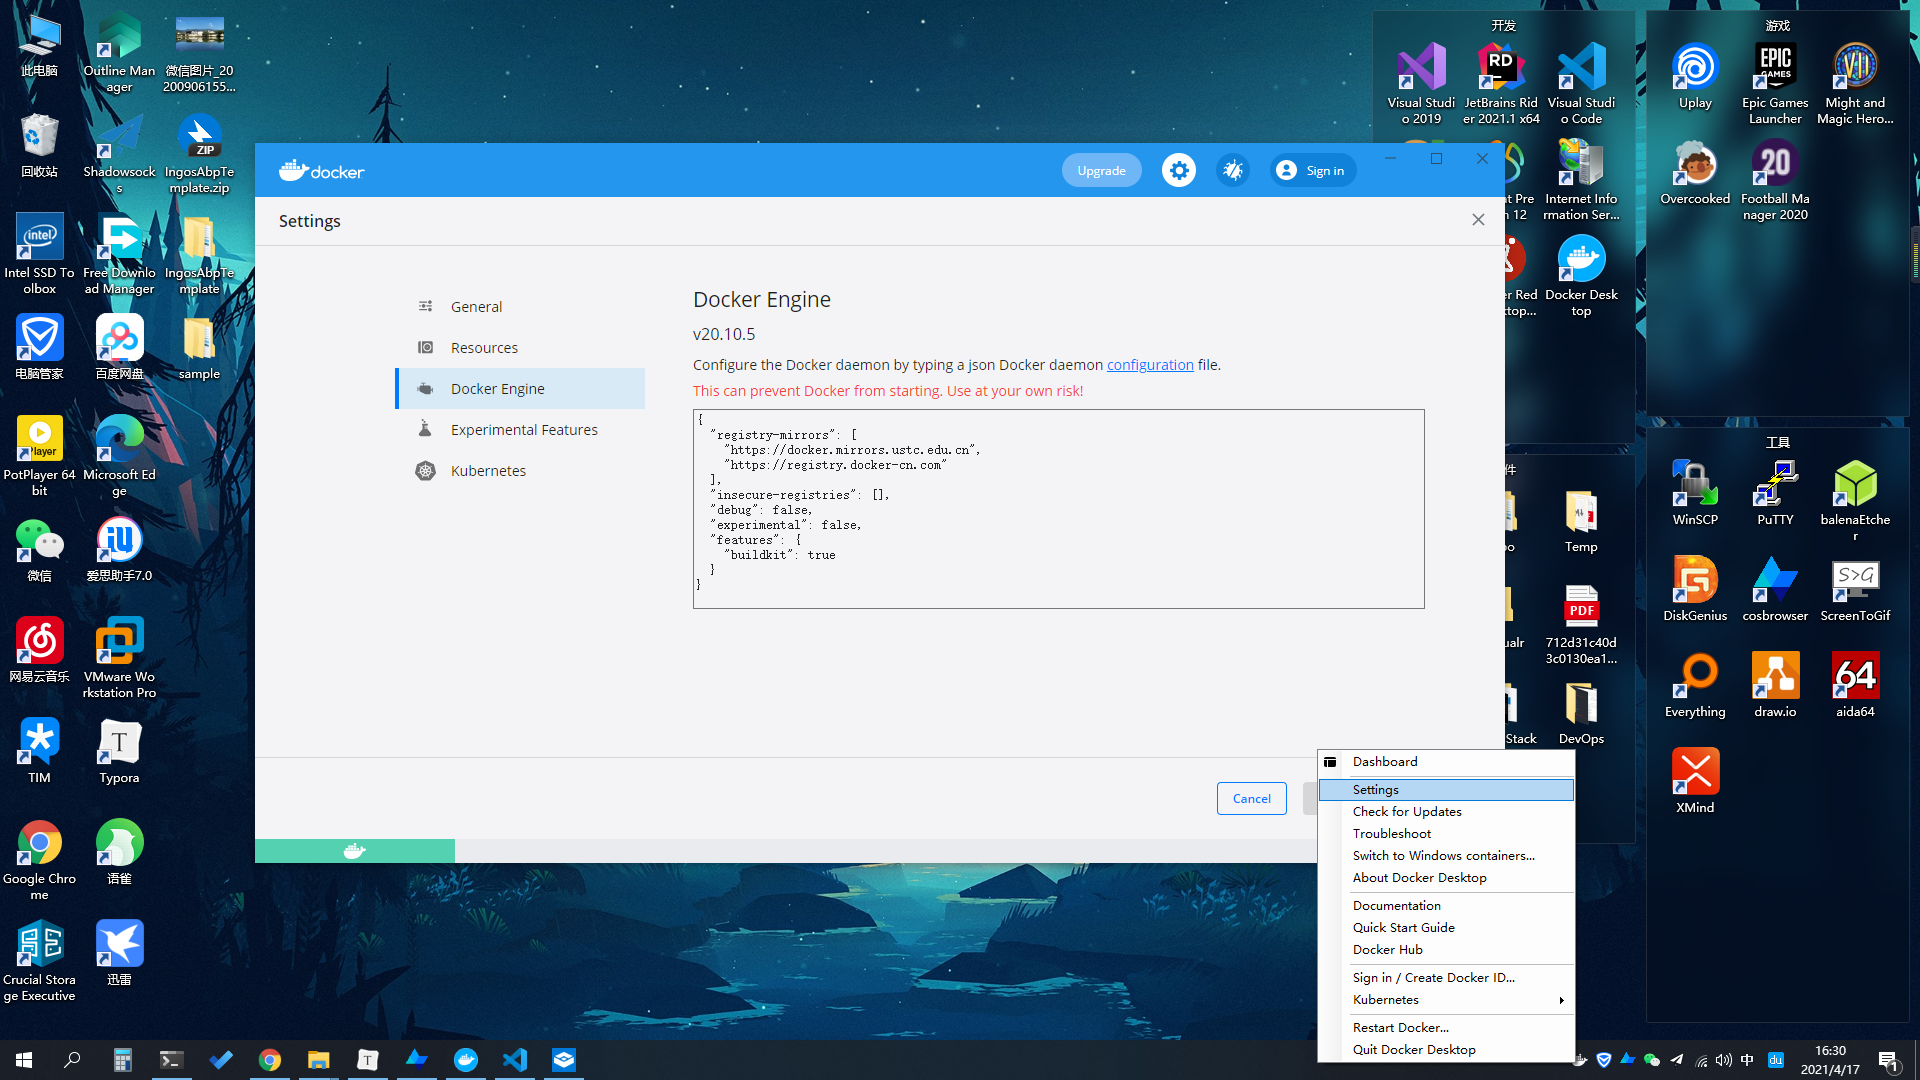The height and width of the screenshot is (1080, 1920).
Task: Open the Kubernetes settings section
Action: (488, 471)
